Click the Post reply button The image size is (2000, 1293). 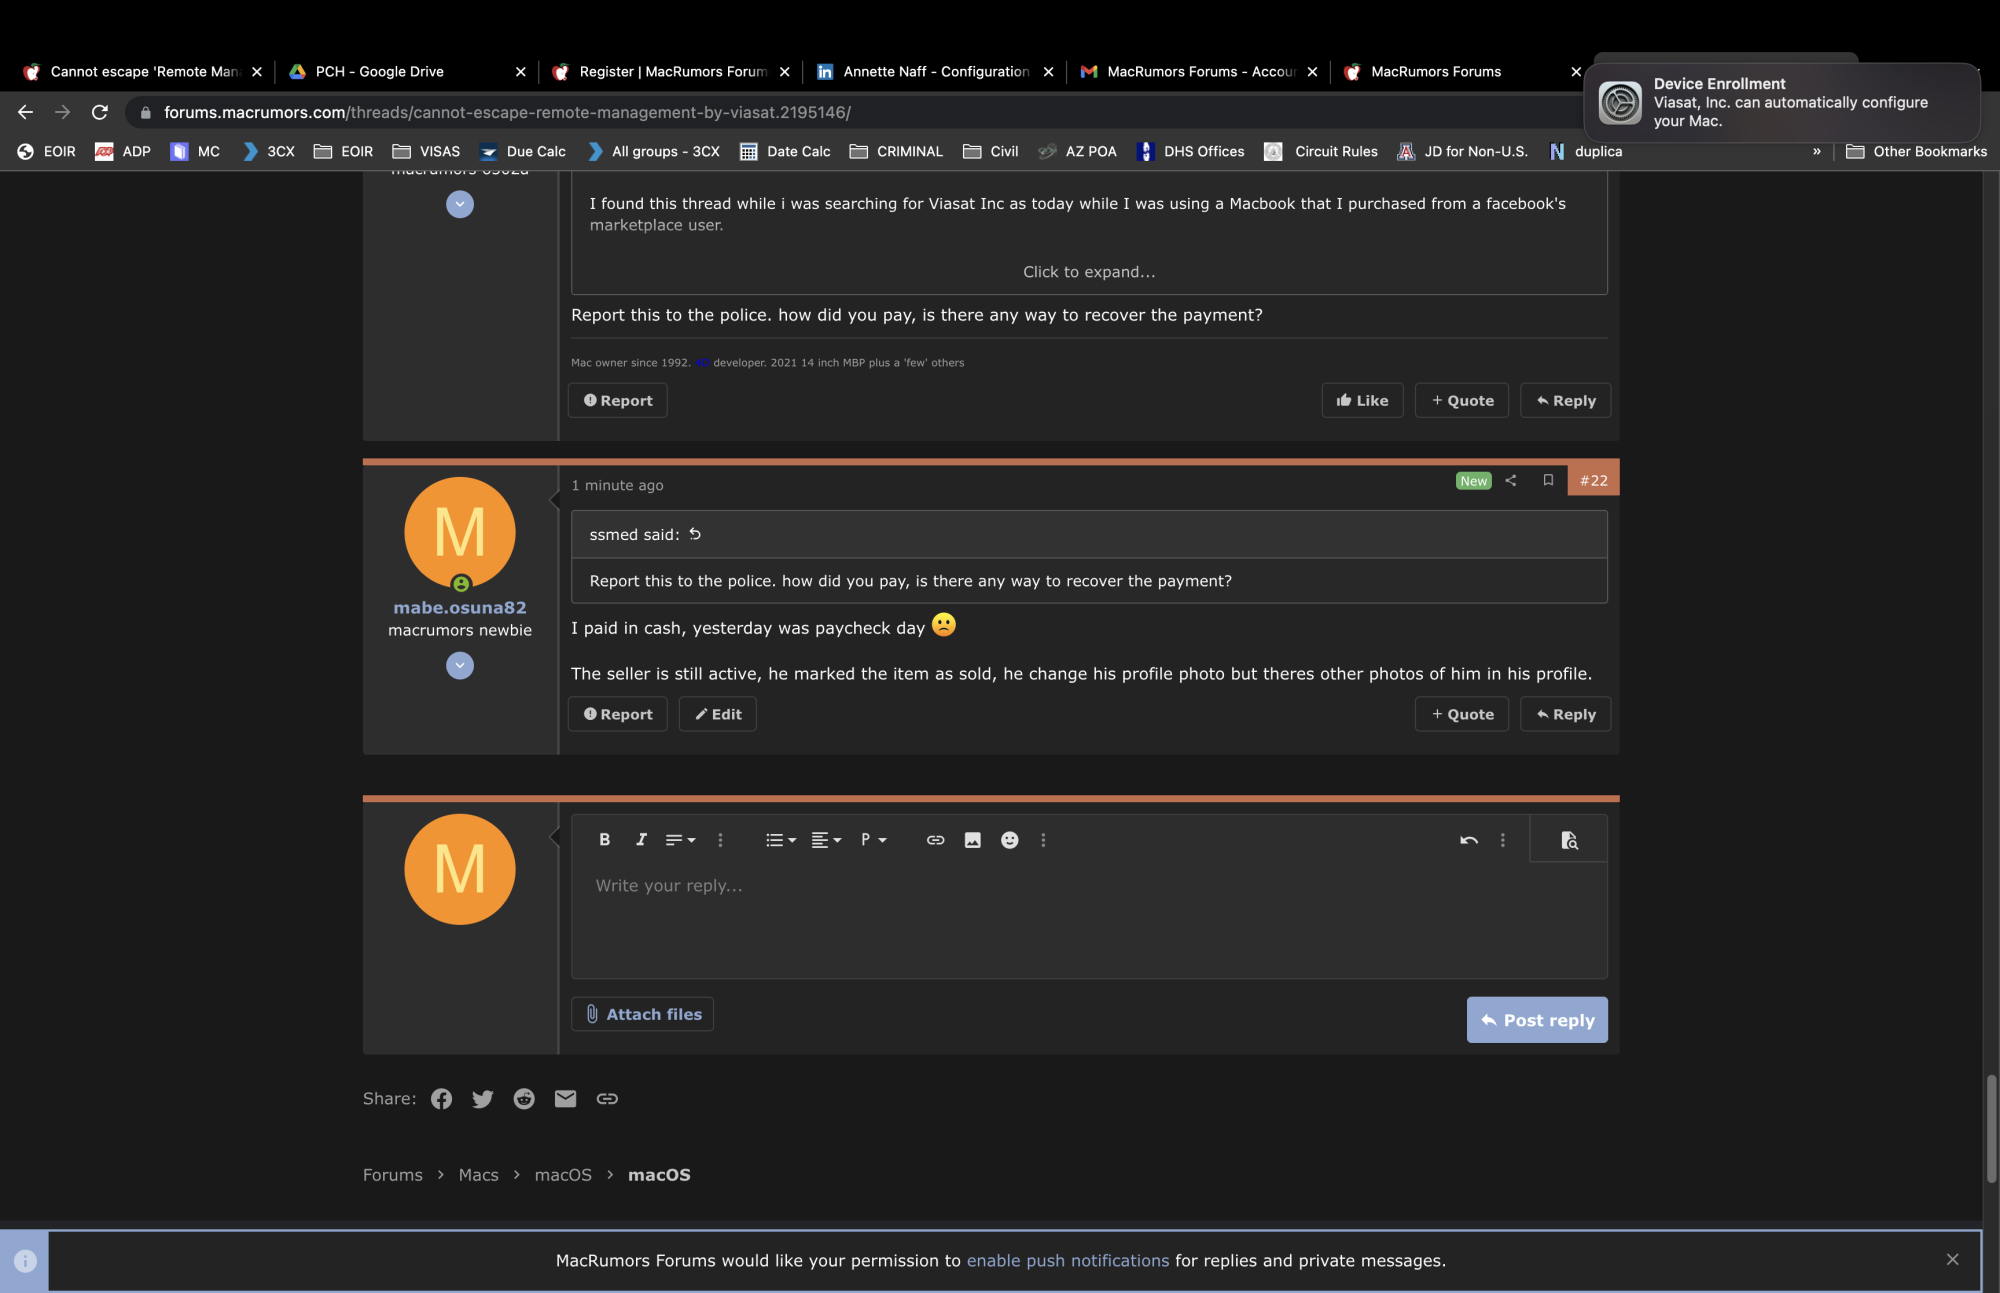pos(1537,1020)
